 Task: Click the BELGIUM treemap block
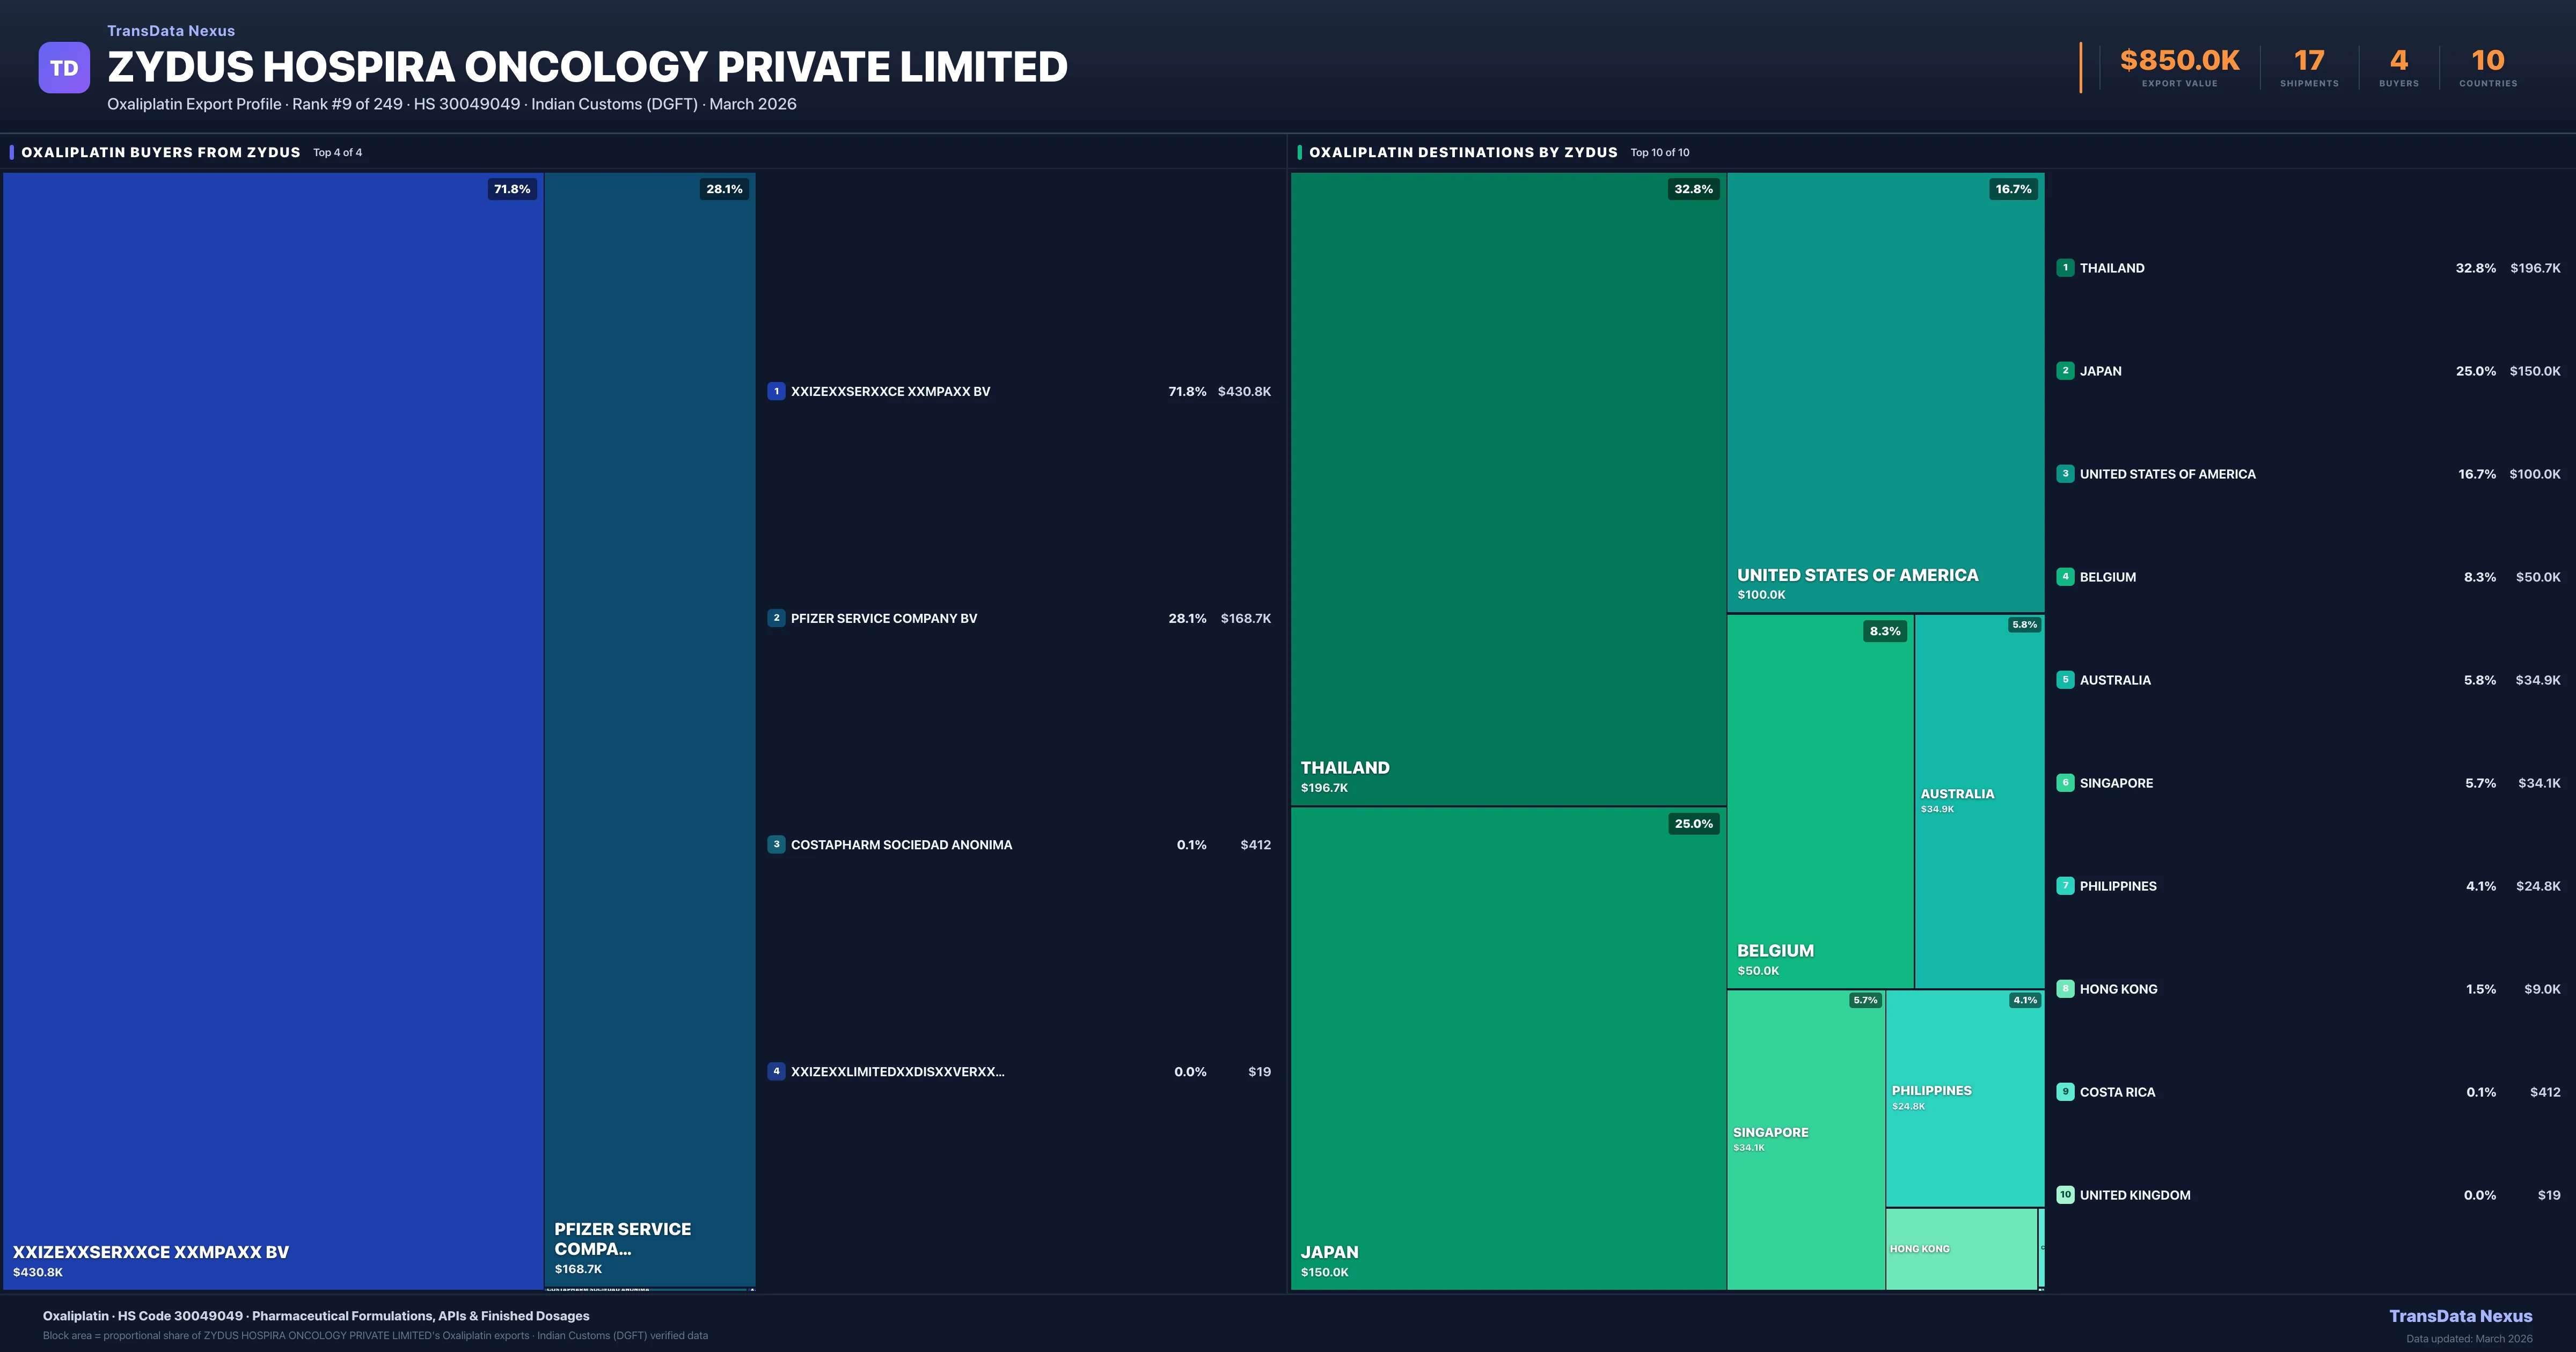tap(1819, 800)
